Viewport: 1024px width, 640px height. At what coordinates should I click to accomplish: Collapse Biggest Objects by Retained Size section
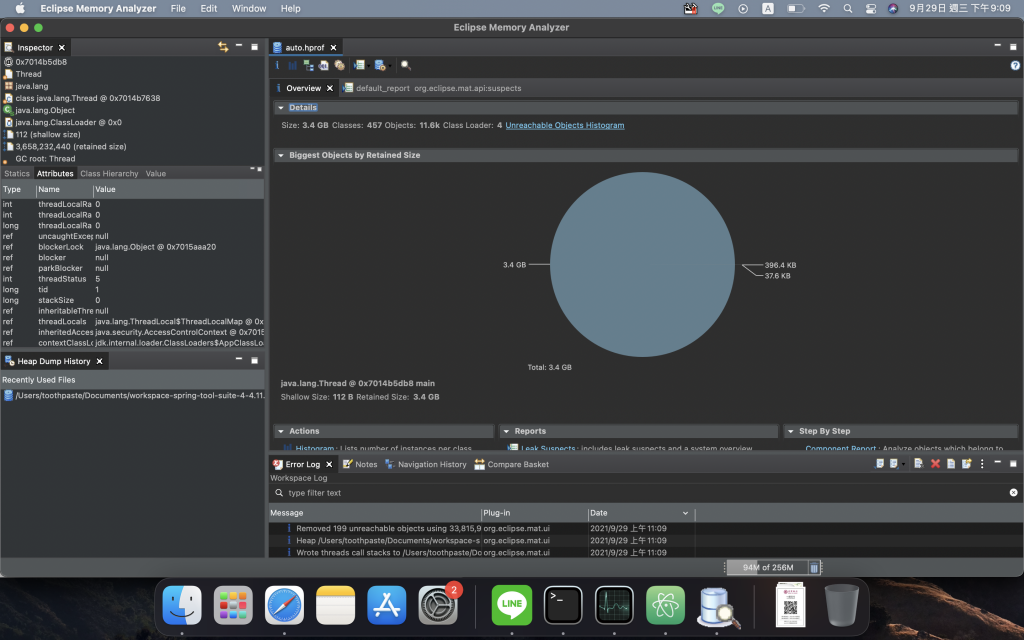click(x=281, y=155)
